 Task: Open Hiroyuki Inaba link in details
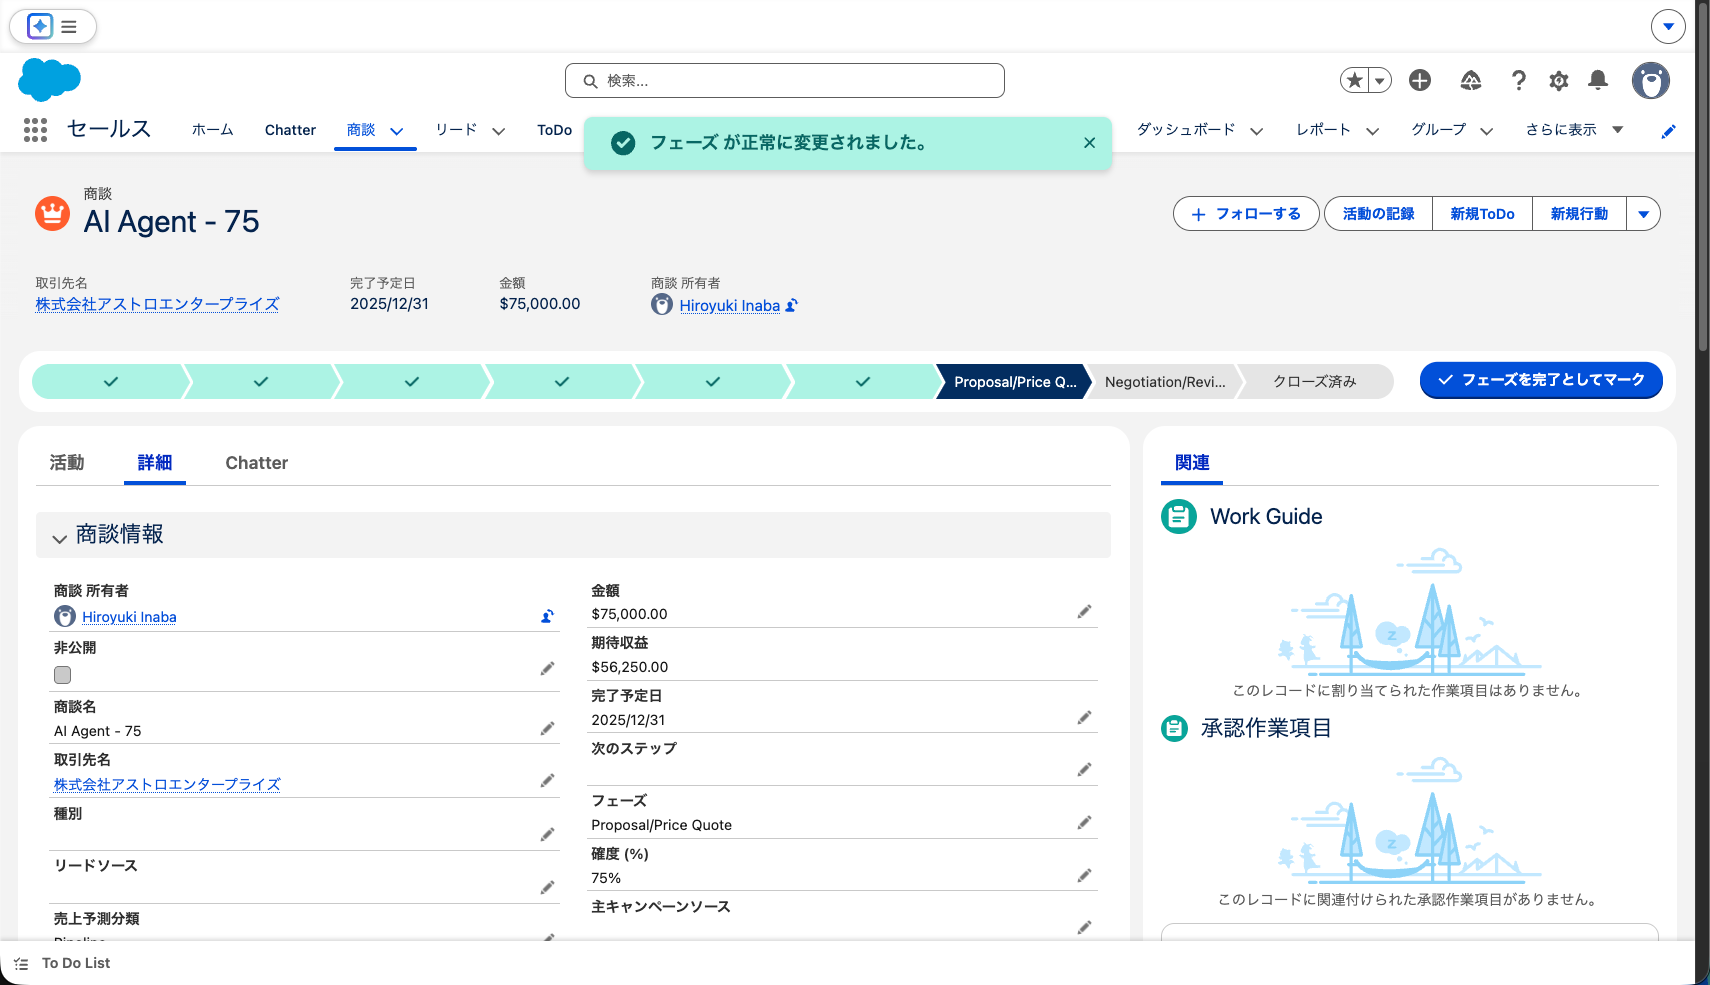point(129,617)
